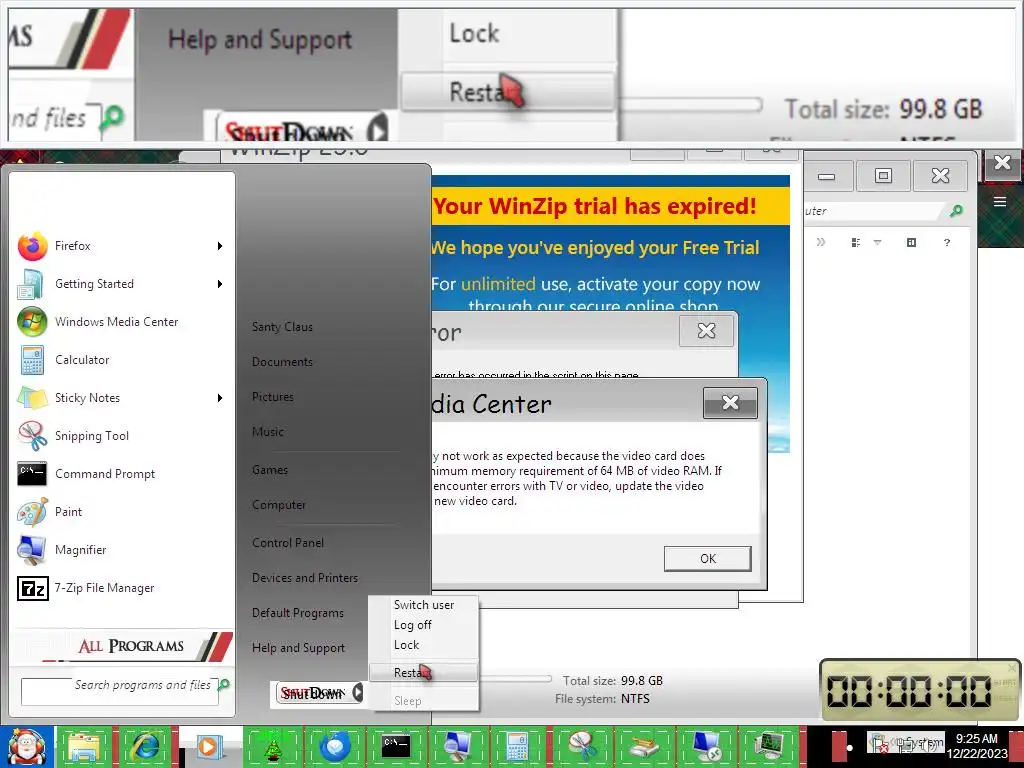Switch to Command Prompt on the taskbar
Screen dimensions: 1024x768
[396, 746]
